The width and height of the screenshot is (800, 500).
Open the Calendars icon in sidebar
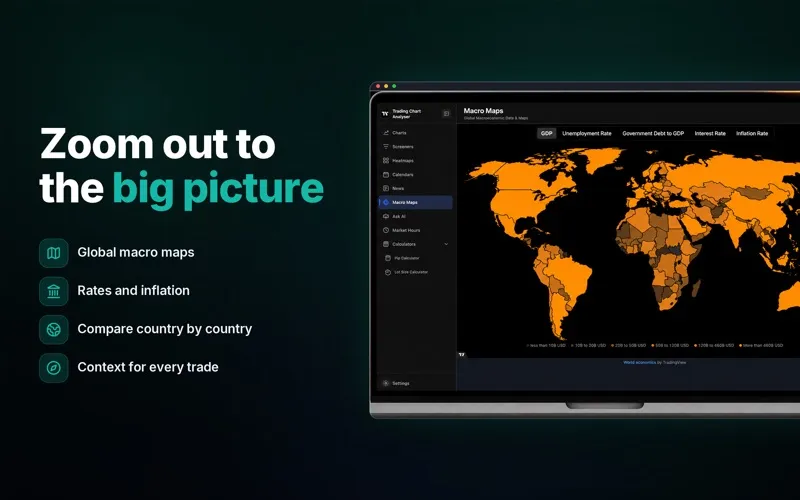coord(386,174)
